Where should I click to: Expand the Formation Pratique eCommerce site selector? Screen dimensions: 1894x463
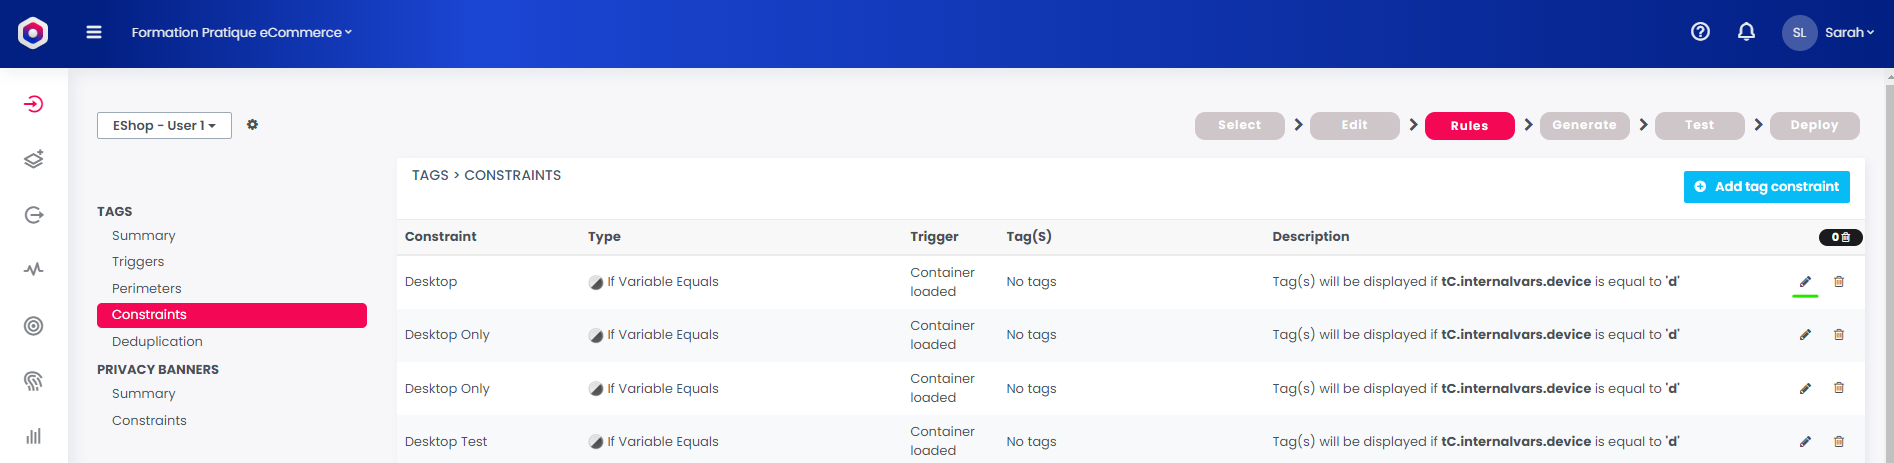241,32
